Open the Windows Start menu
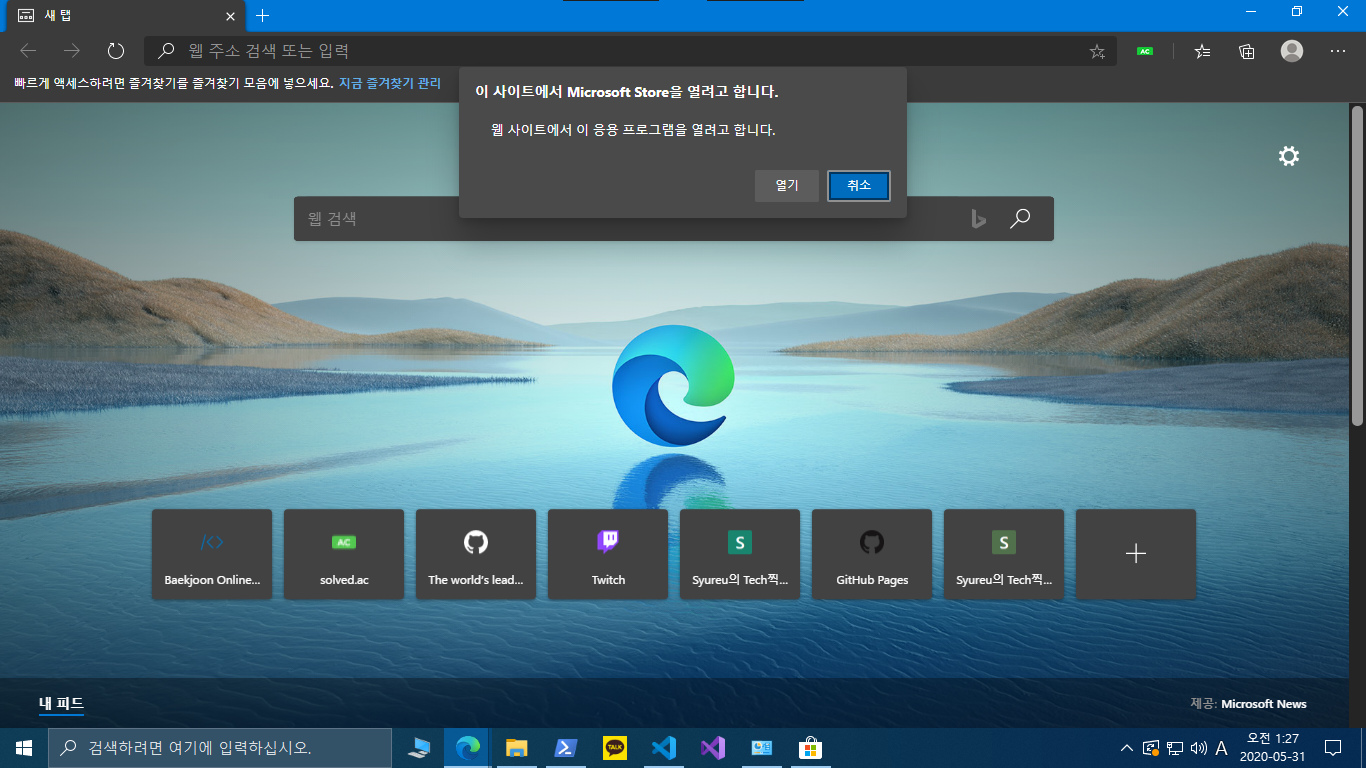 tap(24, 747)
